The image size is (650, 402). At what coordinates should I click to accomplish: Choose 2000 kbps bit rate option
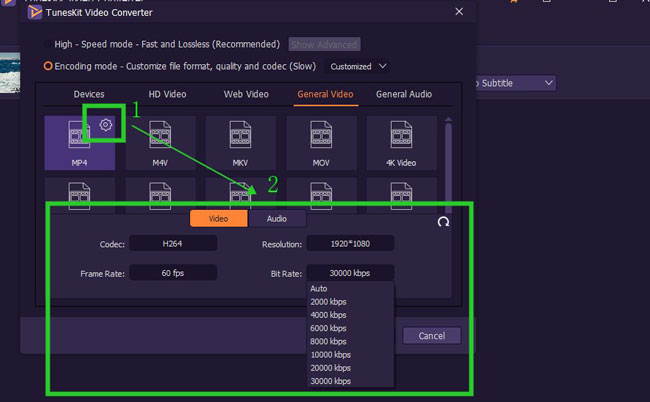tap(350, 302)
